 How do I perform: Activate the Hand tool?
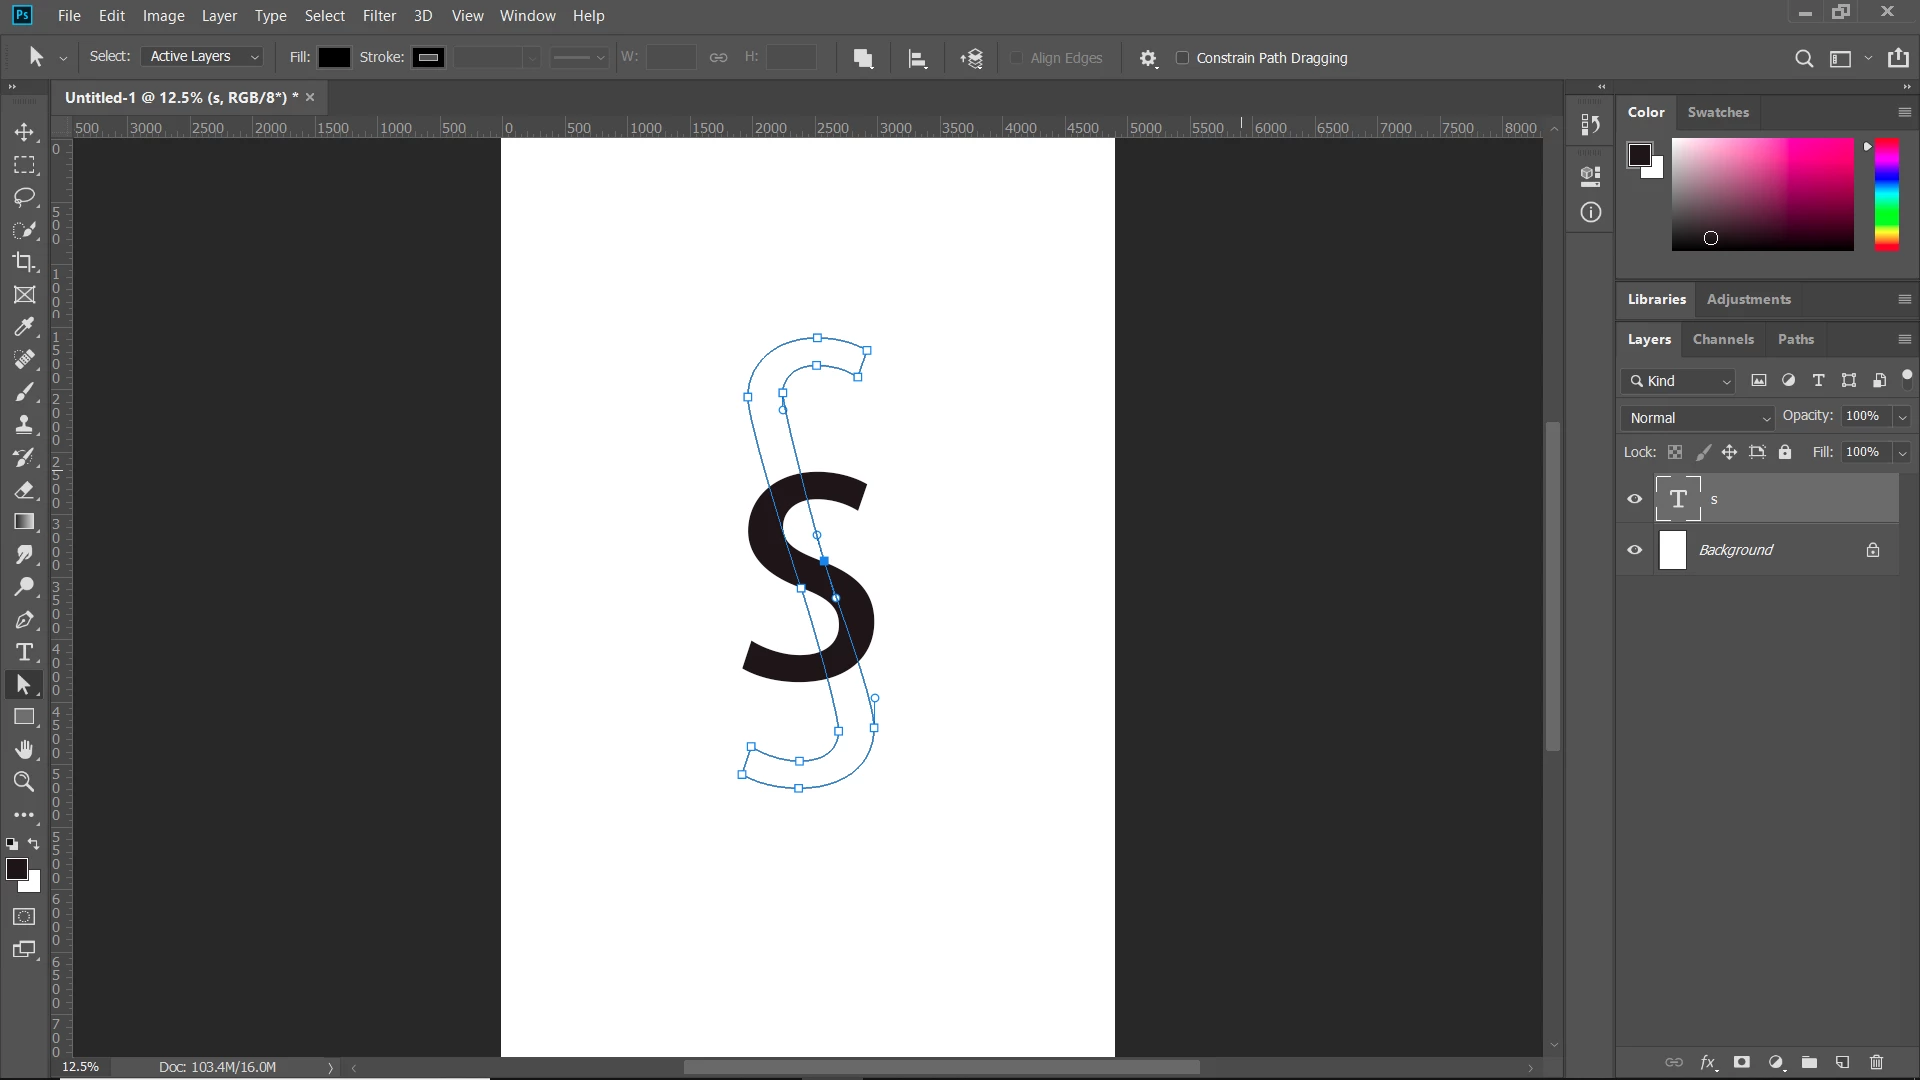[x=24, y=750]
